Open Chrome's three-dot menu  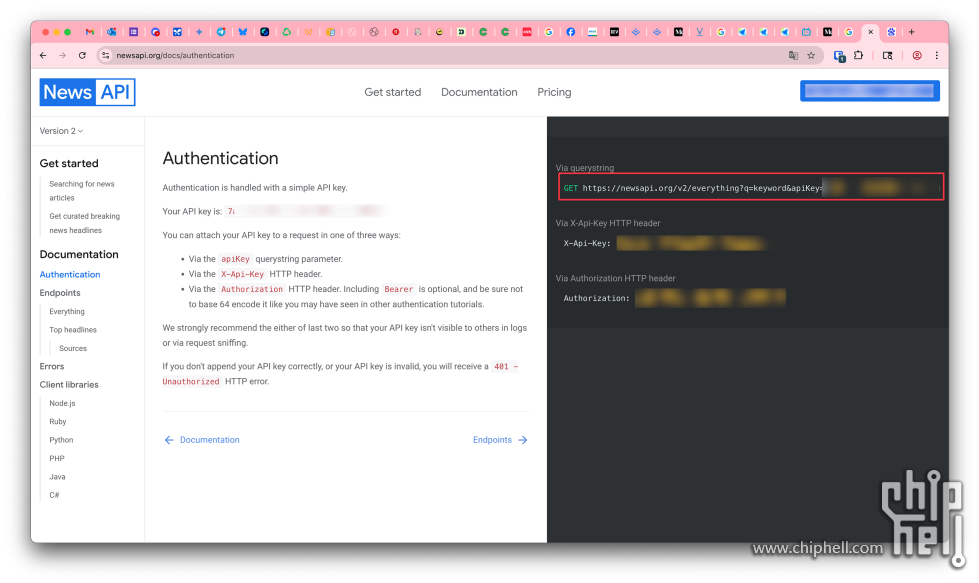[x=937, y=56]
